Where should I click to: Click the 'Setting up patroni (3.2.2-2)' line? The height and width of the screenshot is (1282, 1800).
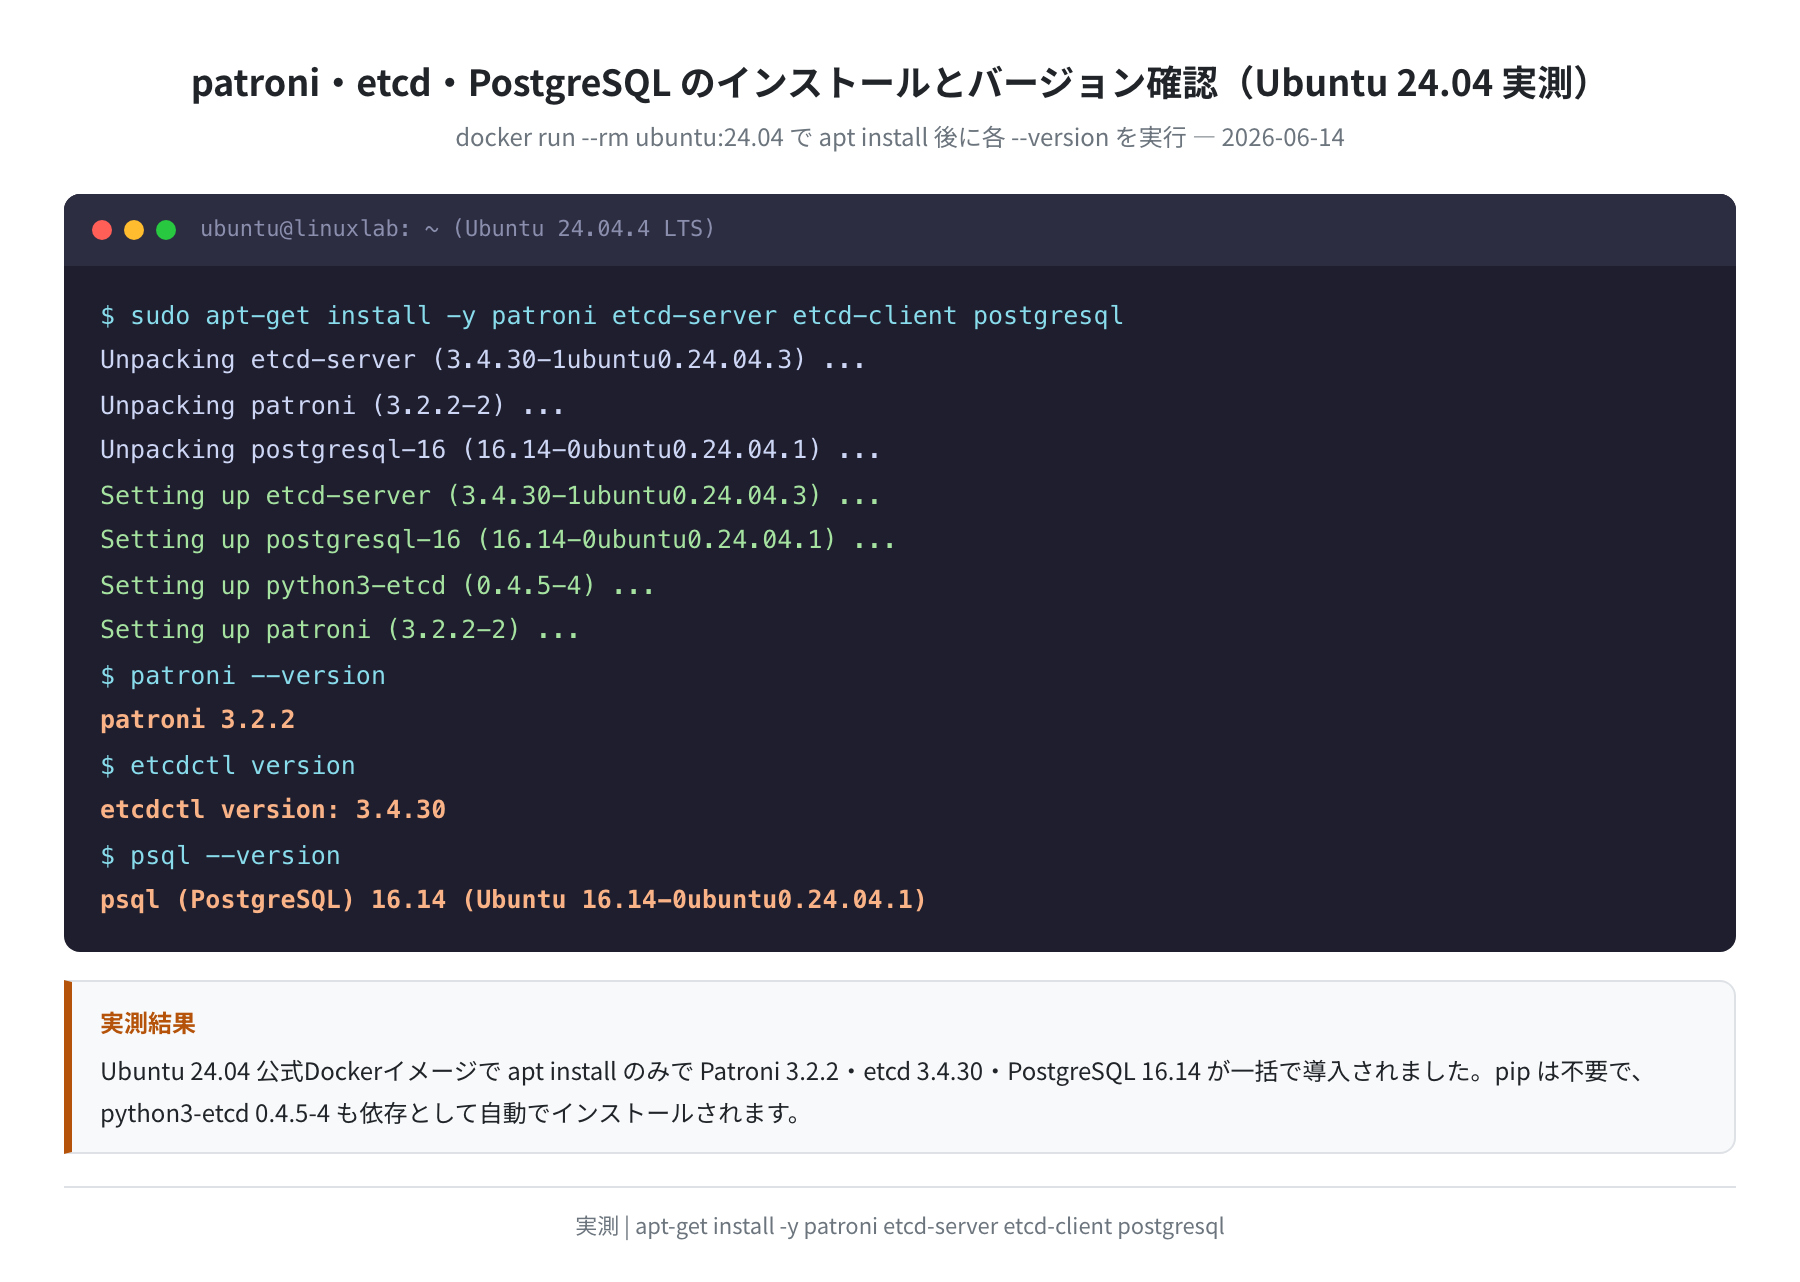pyautogui.click(x=340, y=630)
